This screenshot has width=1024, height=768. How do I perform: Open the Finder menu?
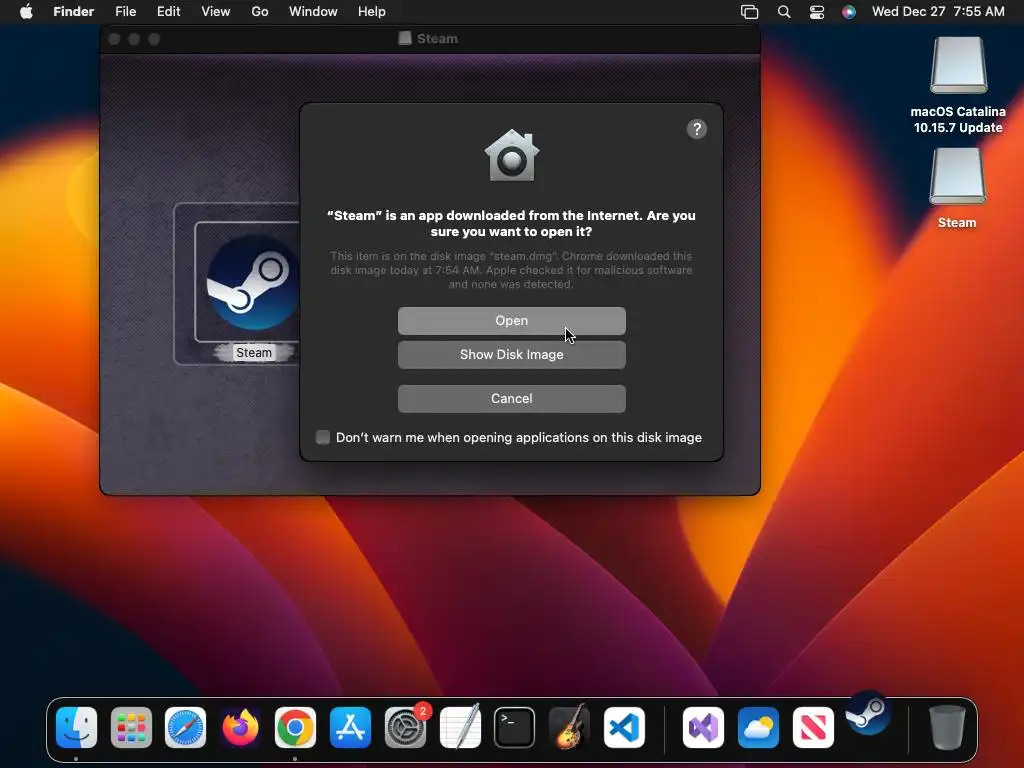tap(73, 12)
